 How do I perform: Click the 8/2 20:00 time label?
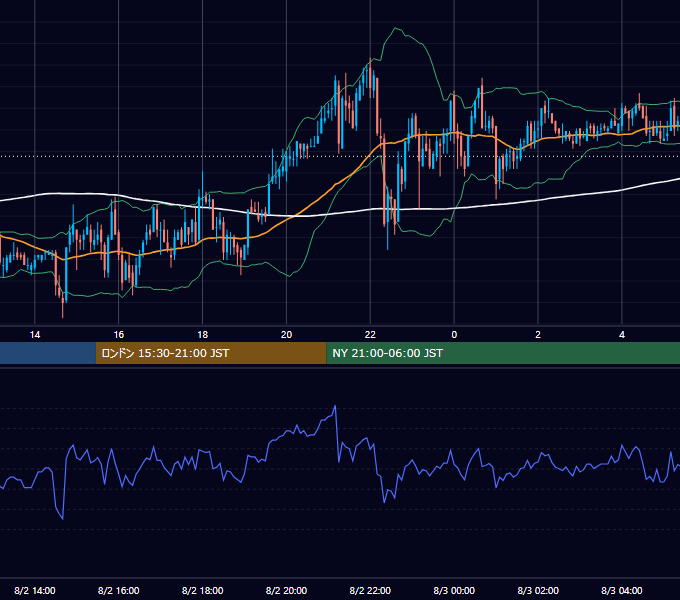click(286, 590)
